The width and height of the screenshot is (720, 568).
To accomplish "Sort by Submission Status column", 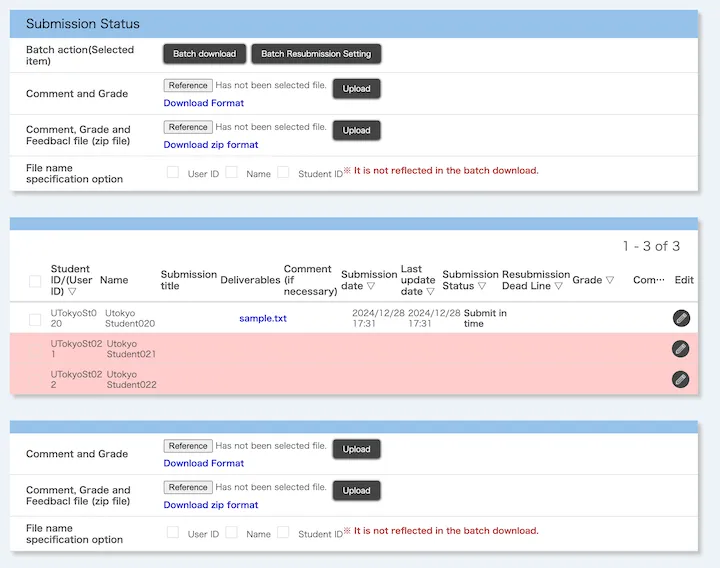I will click(482, 286).
